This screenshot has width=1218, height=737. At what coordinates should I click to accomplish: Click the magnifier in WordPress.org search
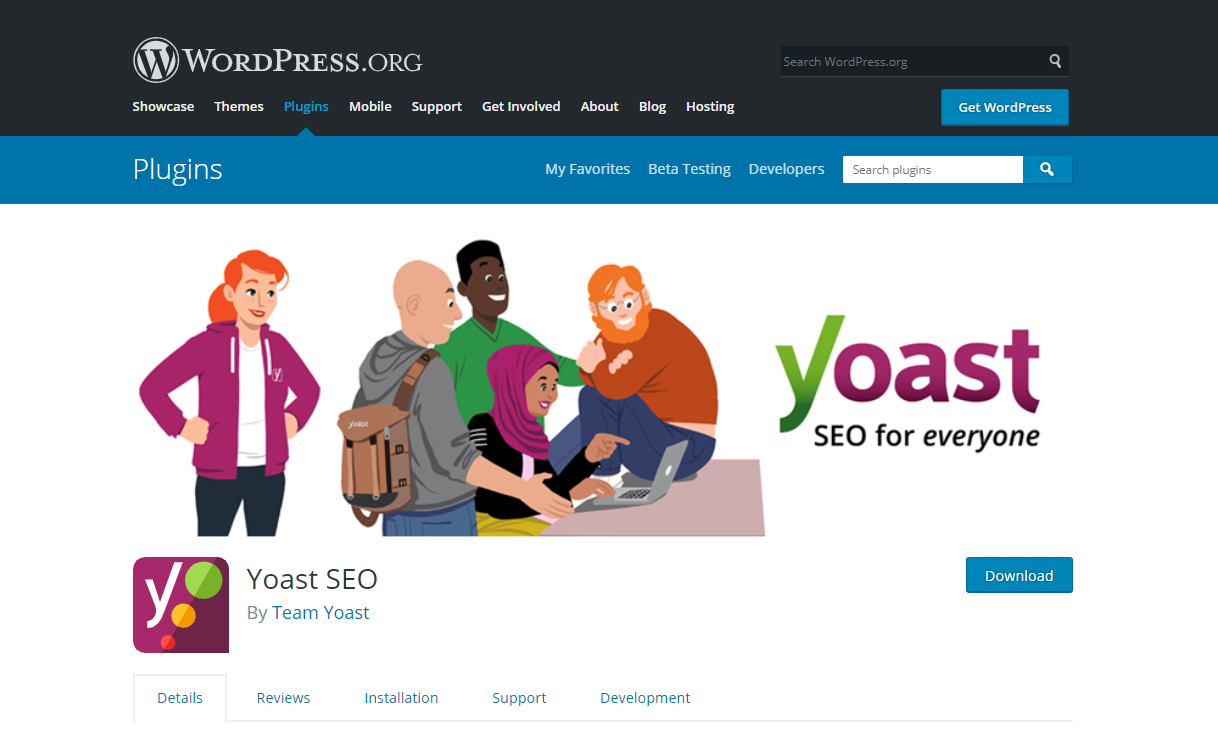click(1055, 61)
